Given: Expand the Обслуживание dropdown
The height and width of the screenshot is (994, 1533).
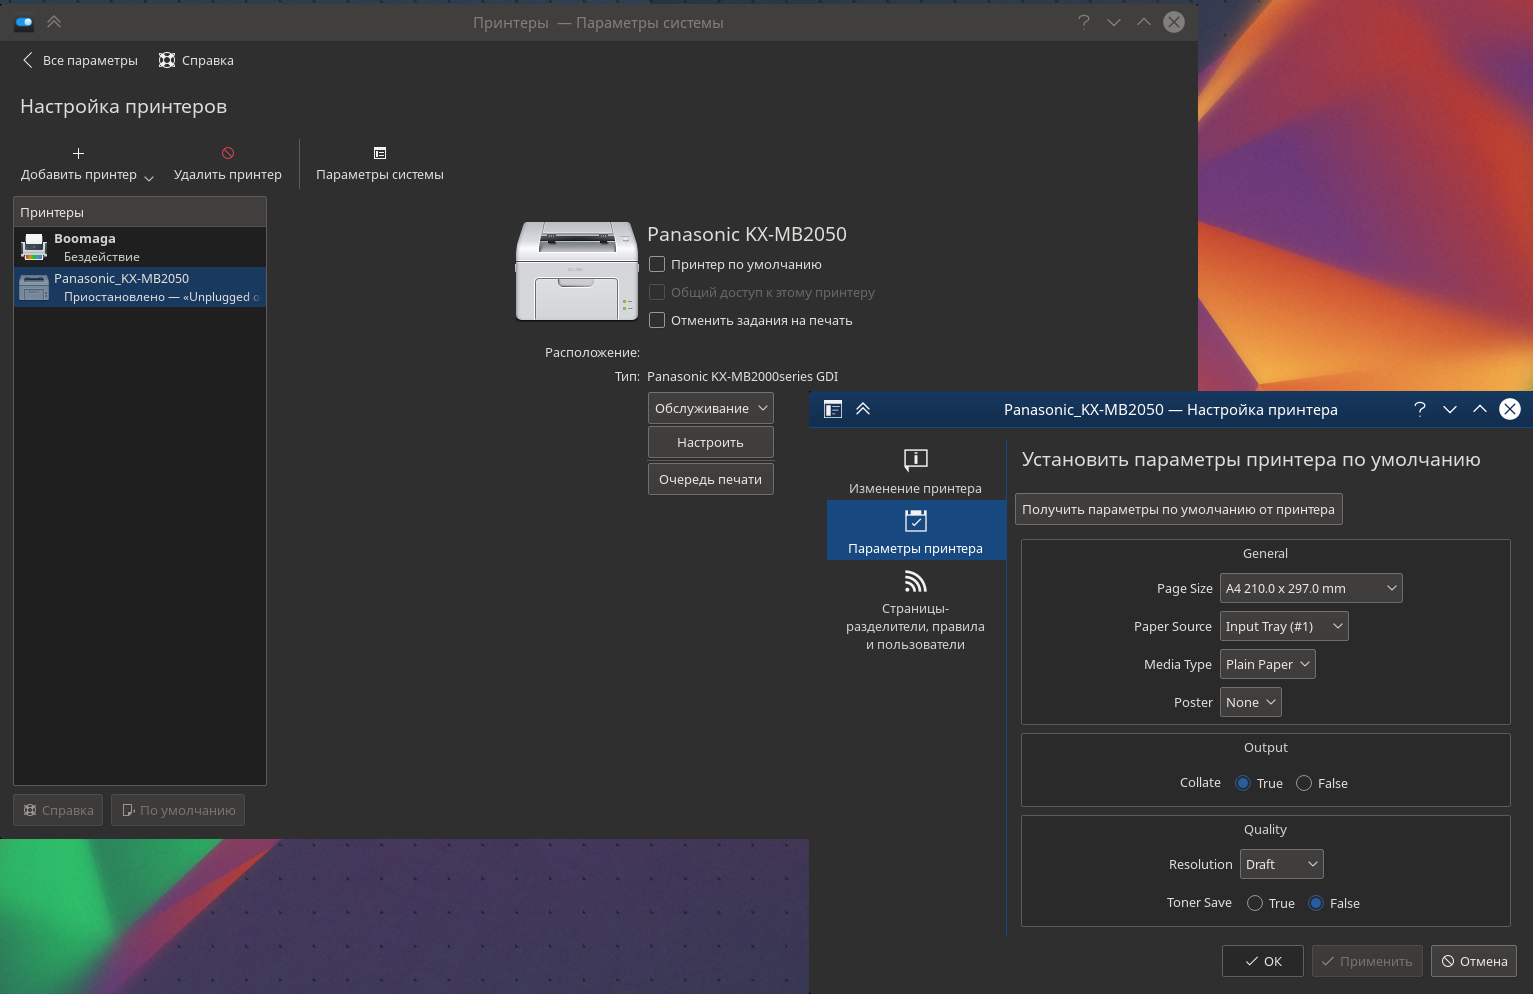Looking at the screenshot, I should (x=711, y=409).
